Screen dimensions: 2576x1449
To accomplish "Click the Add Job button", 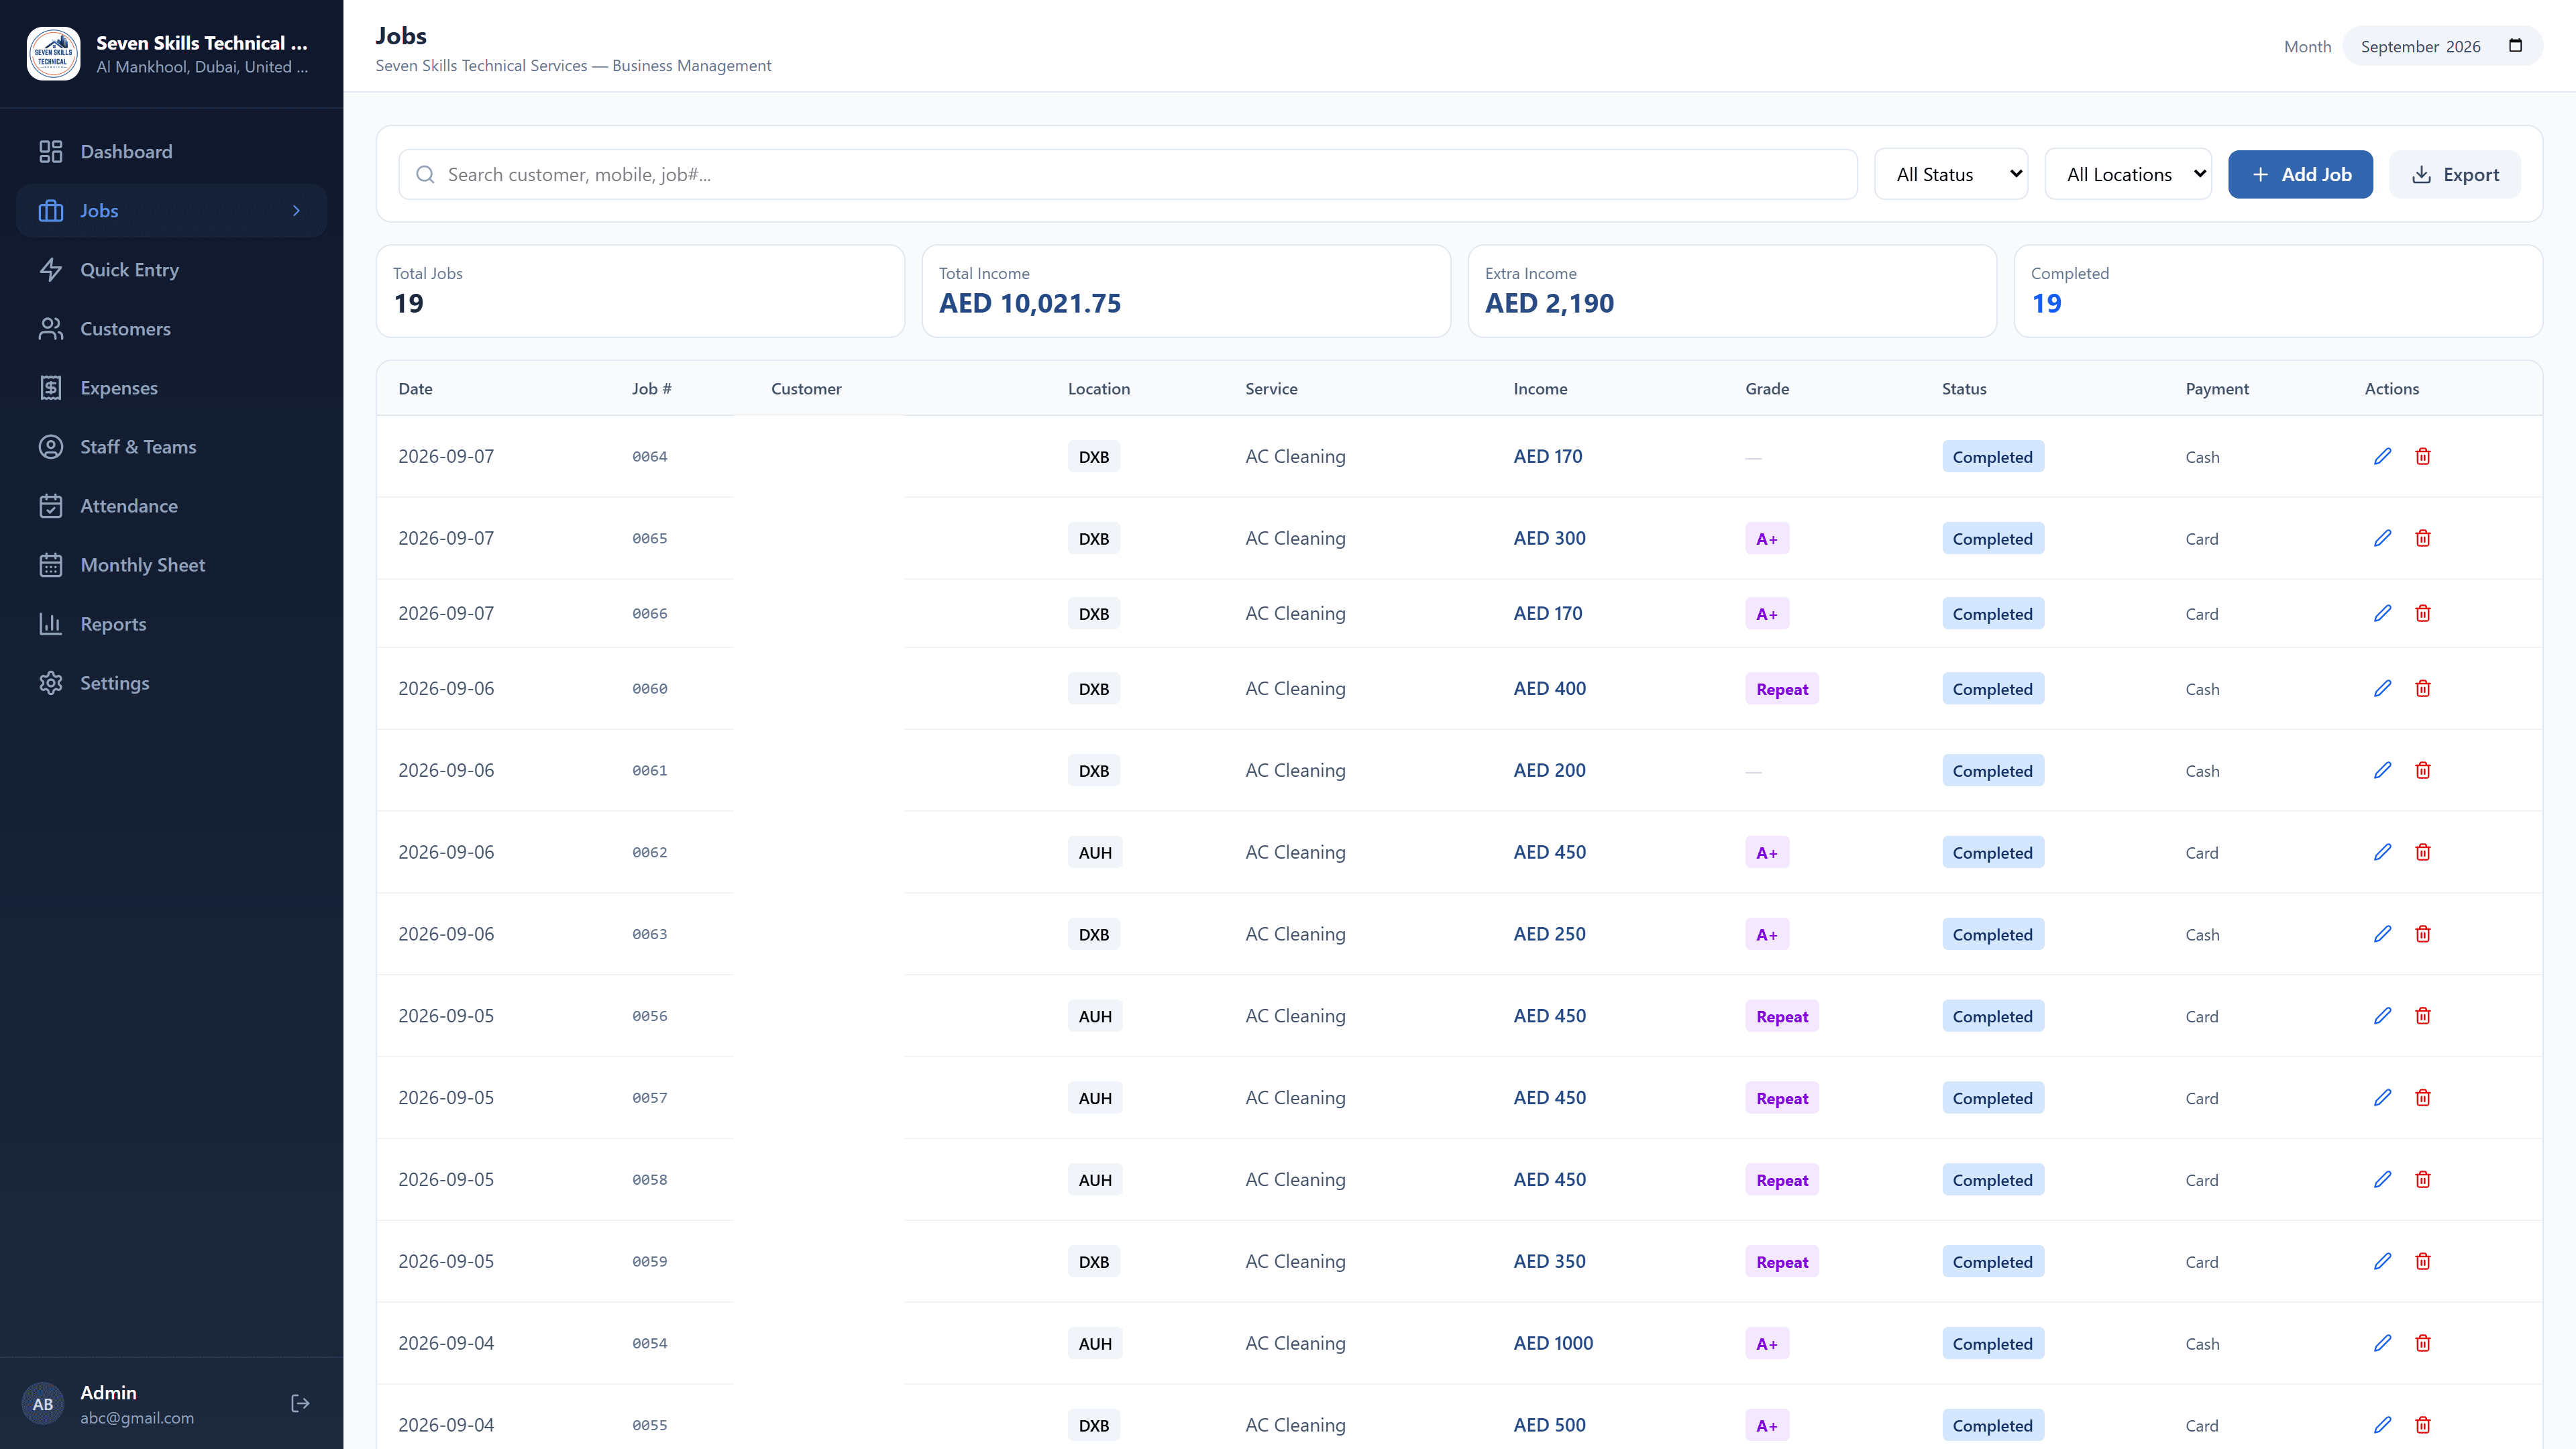I will click(x=2300, y=175).
